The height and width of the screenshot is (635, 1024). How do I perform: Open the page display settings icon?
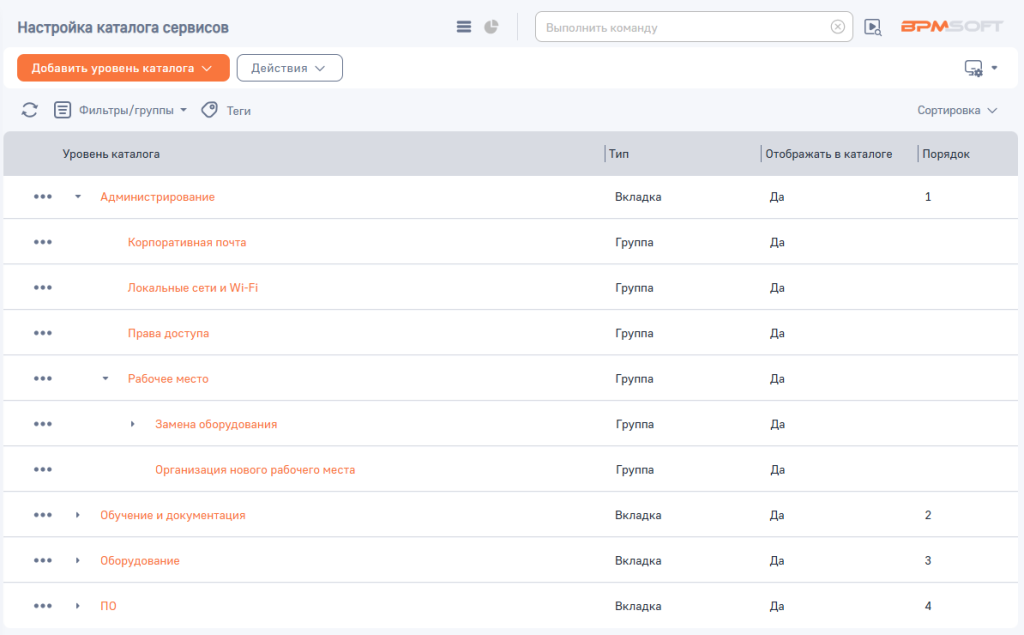click(974, 68)
